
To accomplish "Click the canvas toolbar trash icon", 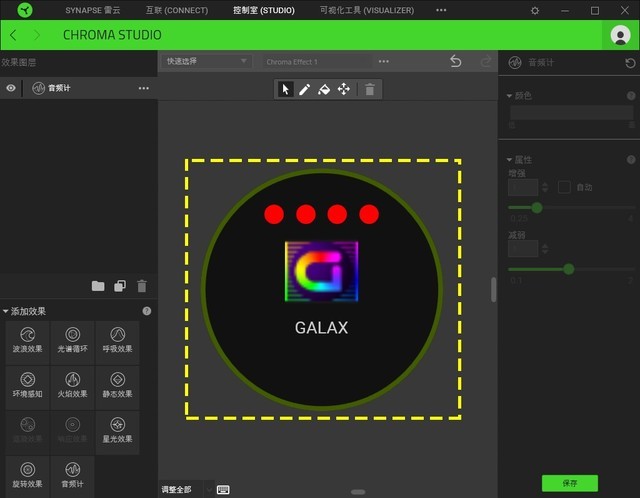I will (x=370, y=89).
